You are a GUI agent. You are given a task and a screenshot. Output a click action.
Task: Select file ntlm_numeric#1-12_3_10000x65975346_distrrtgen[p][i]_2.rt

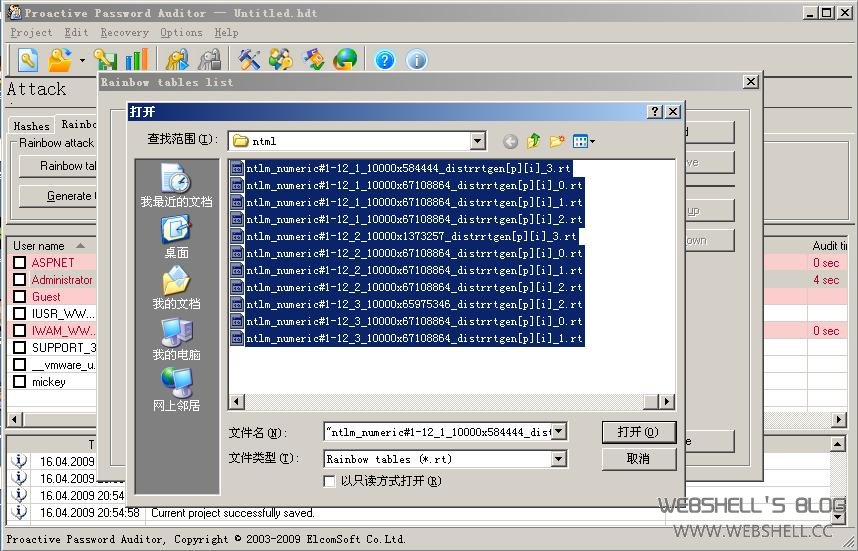click(x=407, y=304)
